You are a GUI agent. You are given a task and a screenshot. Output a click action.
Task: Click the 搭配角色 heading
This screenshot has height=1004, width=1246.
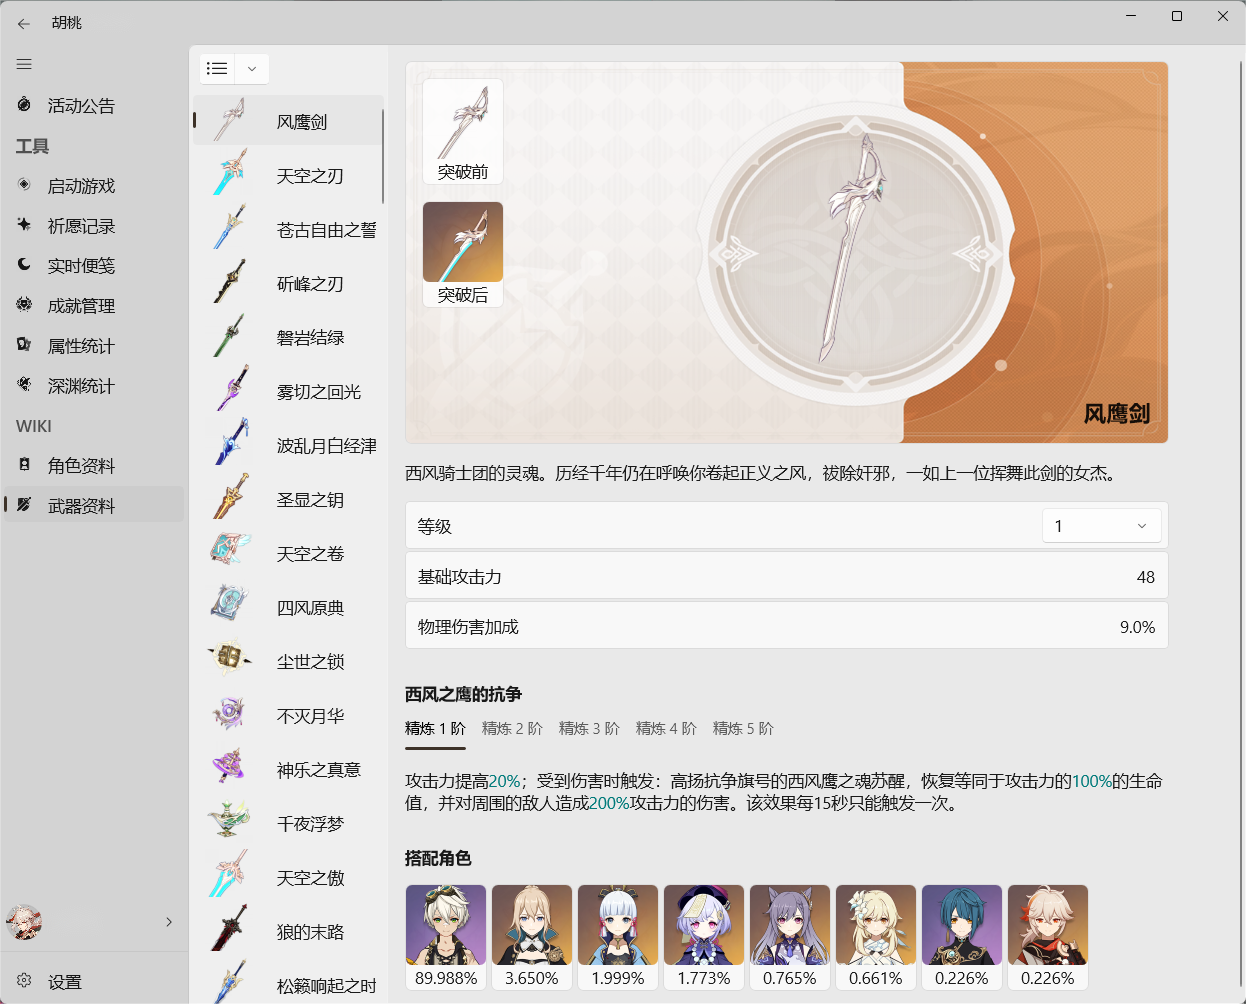coord(438,858)
